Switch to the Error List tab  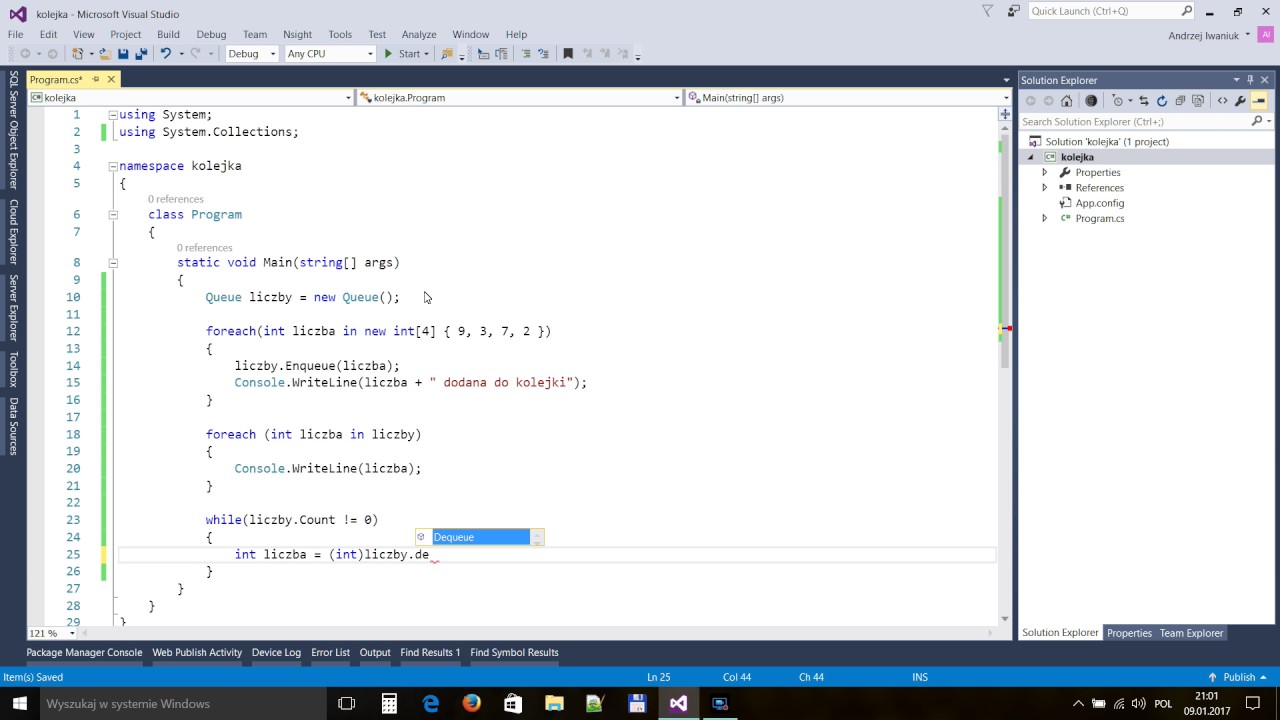[330, 652]
